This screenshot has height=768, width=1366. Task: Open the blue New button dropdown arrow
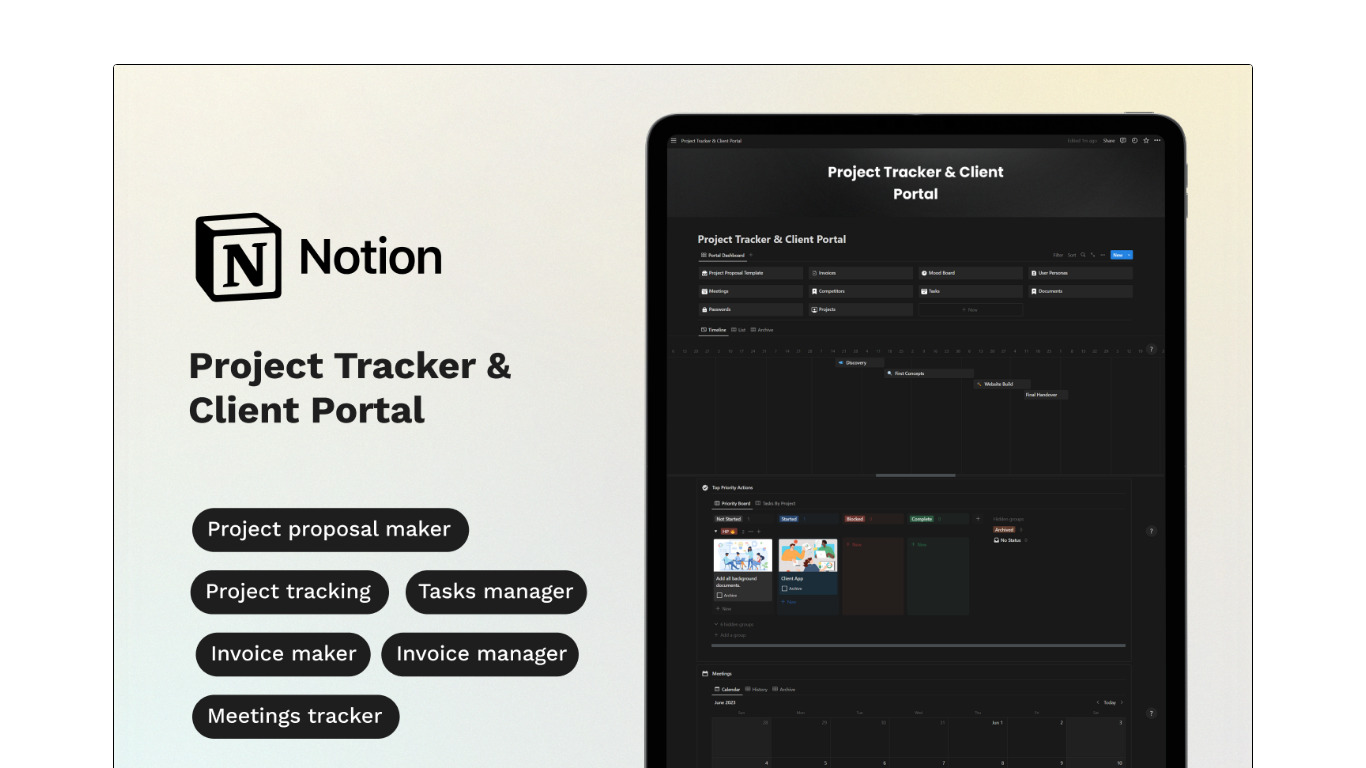(1129, 255)
